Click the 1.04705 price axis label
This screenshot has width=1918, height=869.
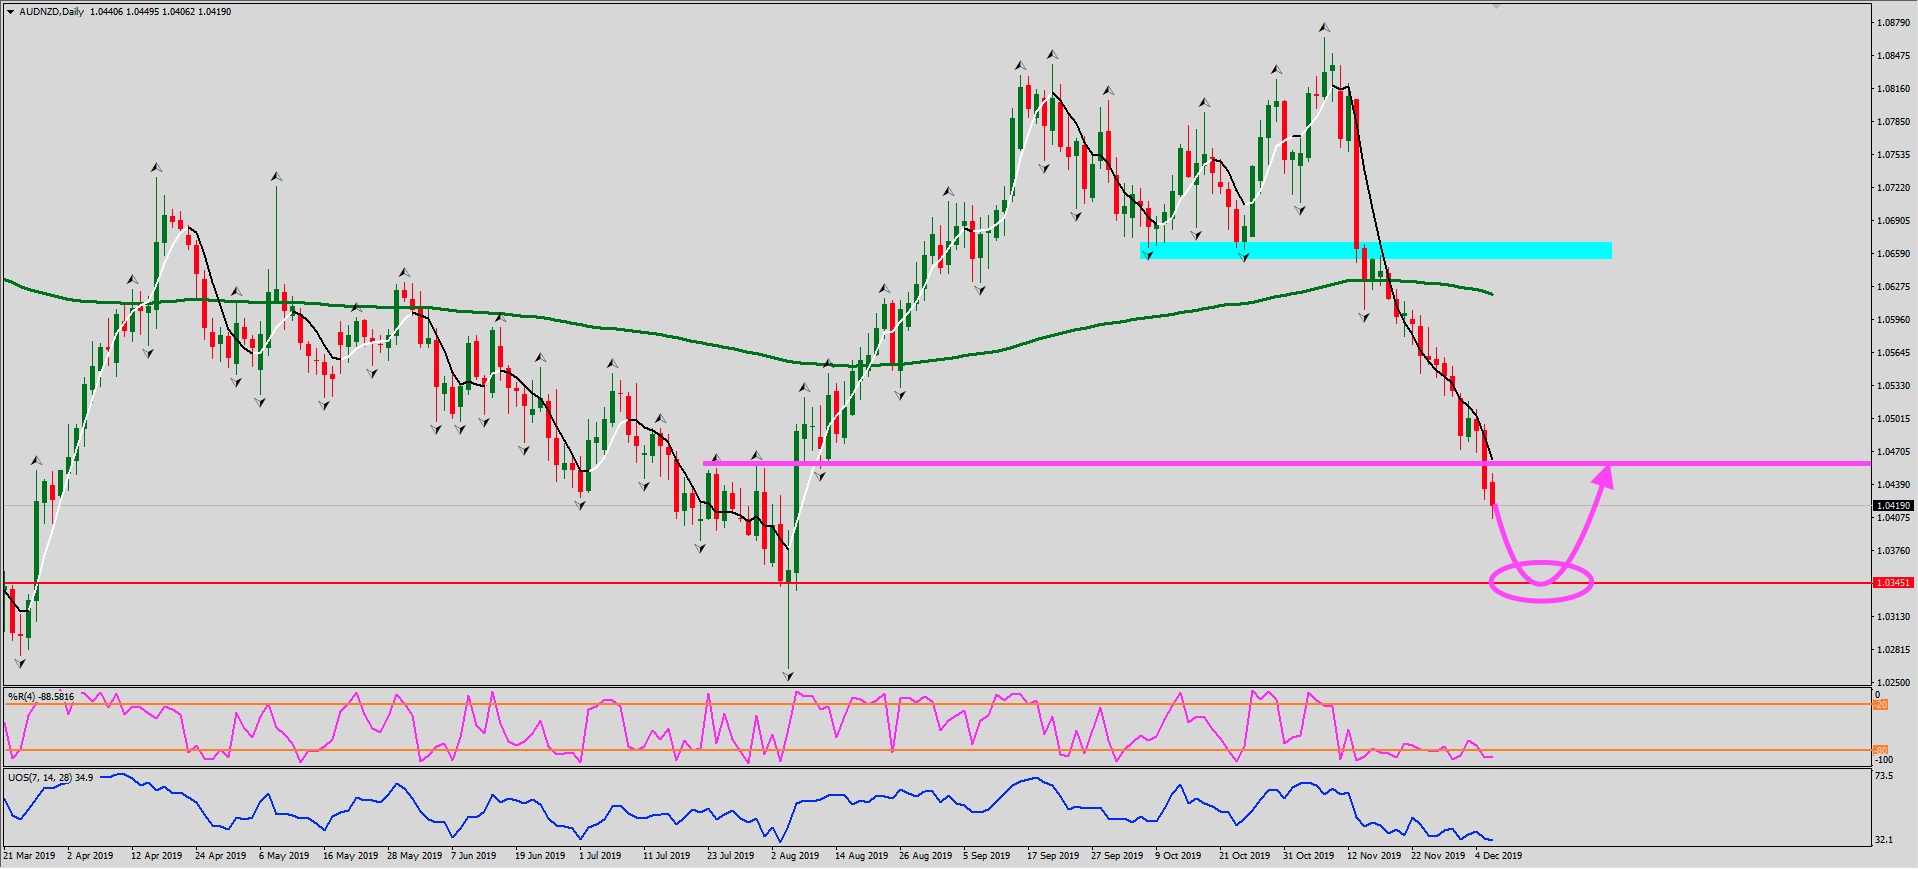click(1893, 451)
